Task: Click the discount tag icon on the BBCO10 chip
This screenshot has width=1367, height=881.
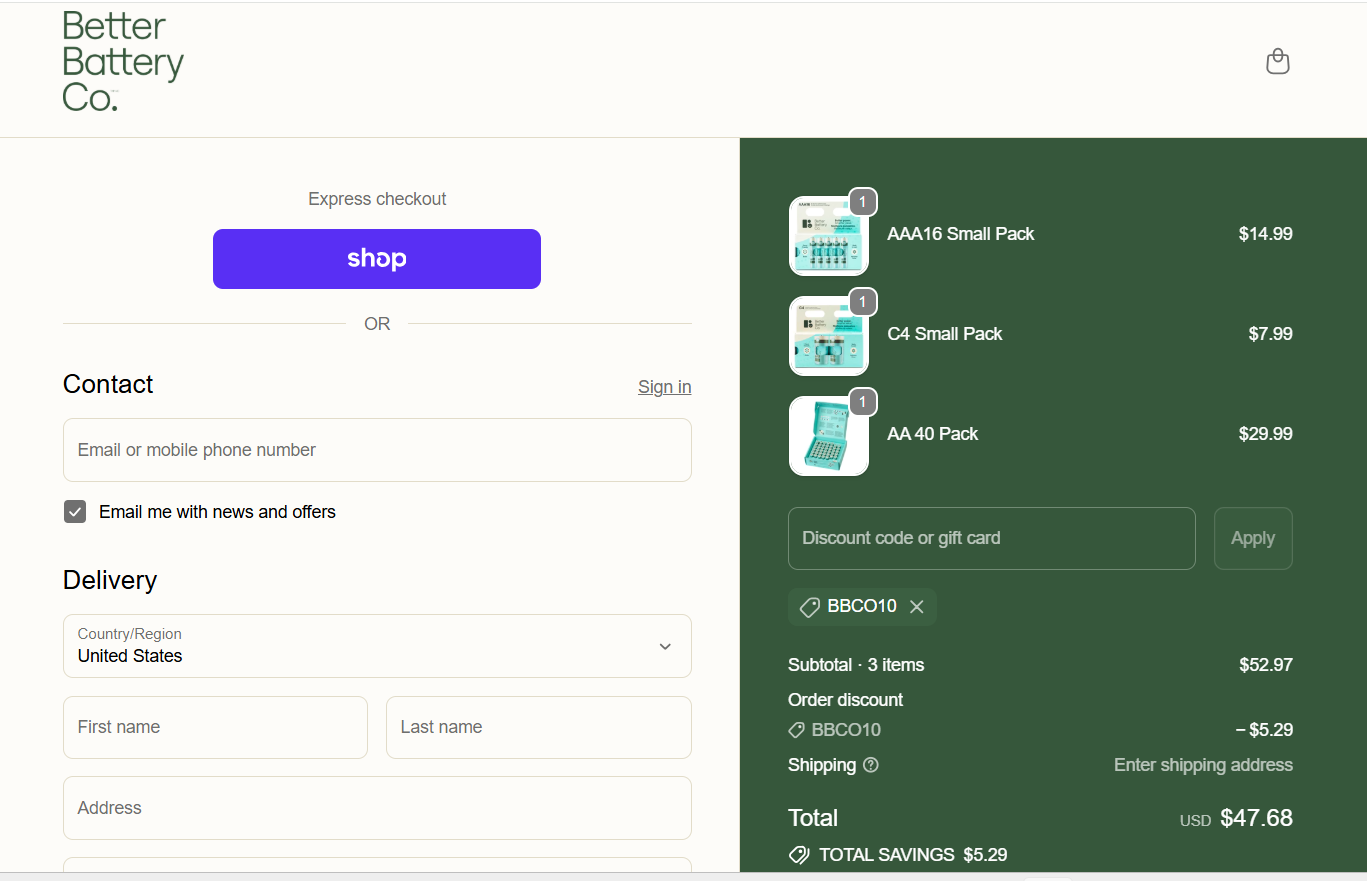Action: [810, 607]
